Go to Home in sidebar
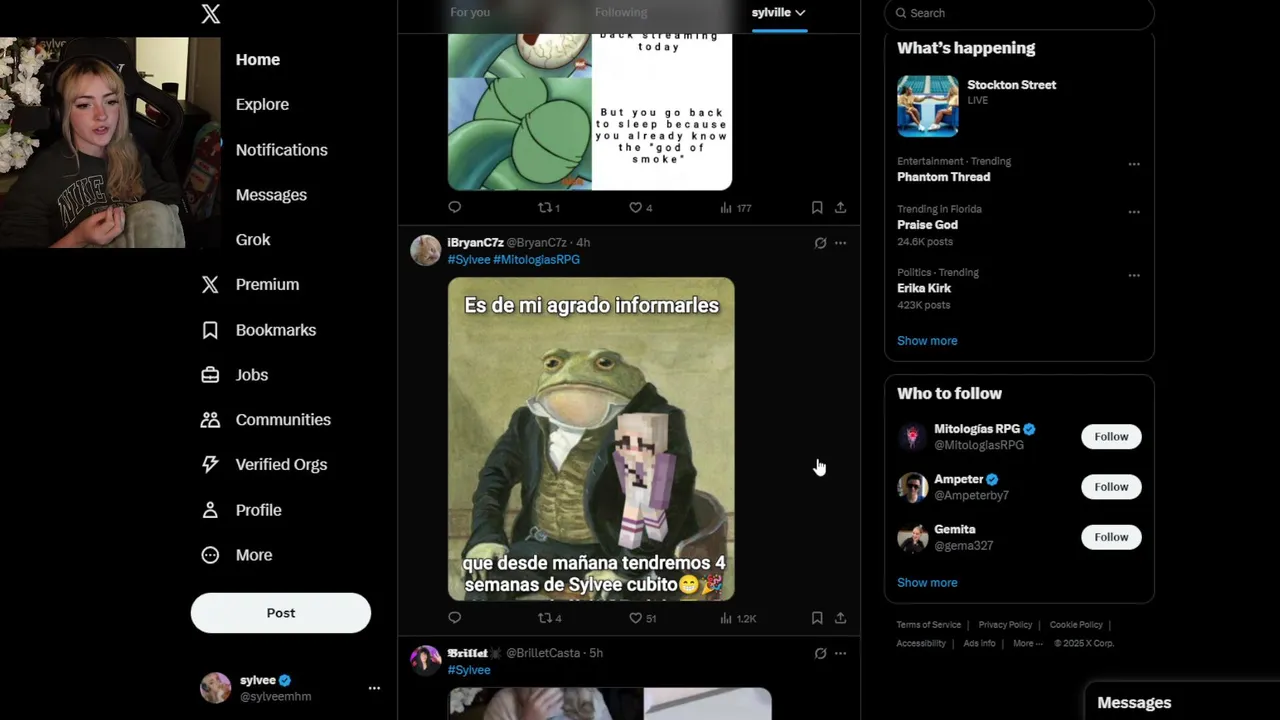 click(x=257, y=60)
